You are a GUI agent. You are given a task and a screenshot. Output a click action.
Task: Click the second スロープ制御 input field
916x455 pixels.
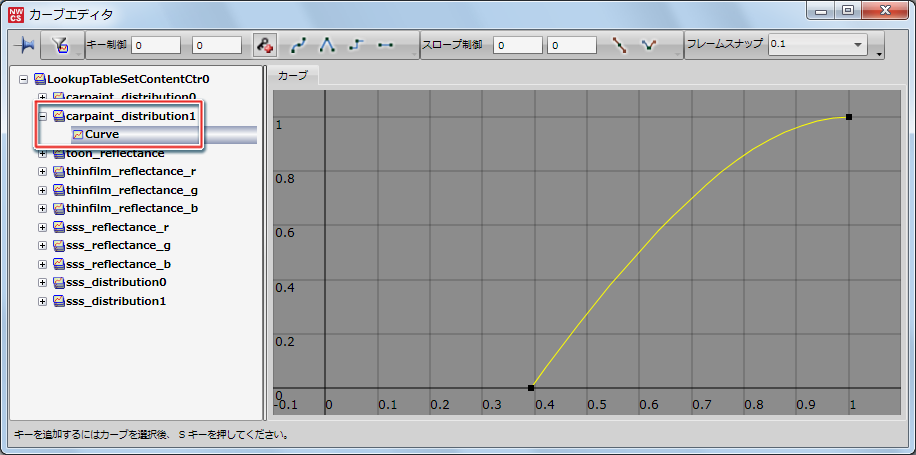click(x=571, y=45)
